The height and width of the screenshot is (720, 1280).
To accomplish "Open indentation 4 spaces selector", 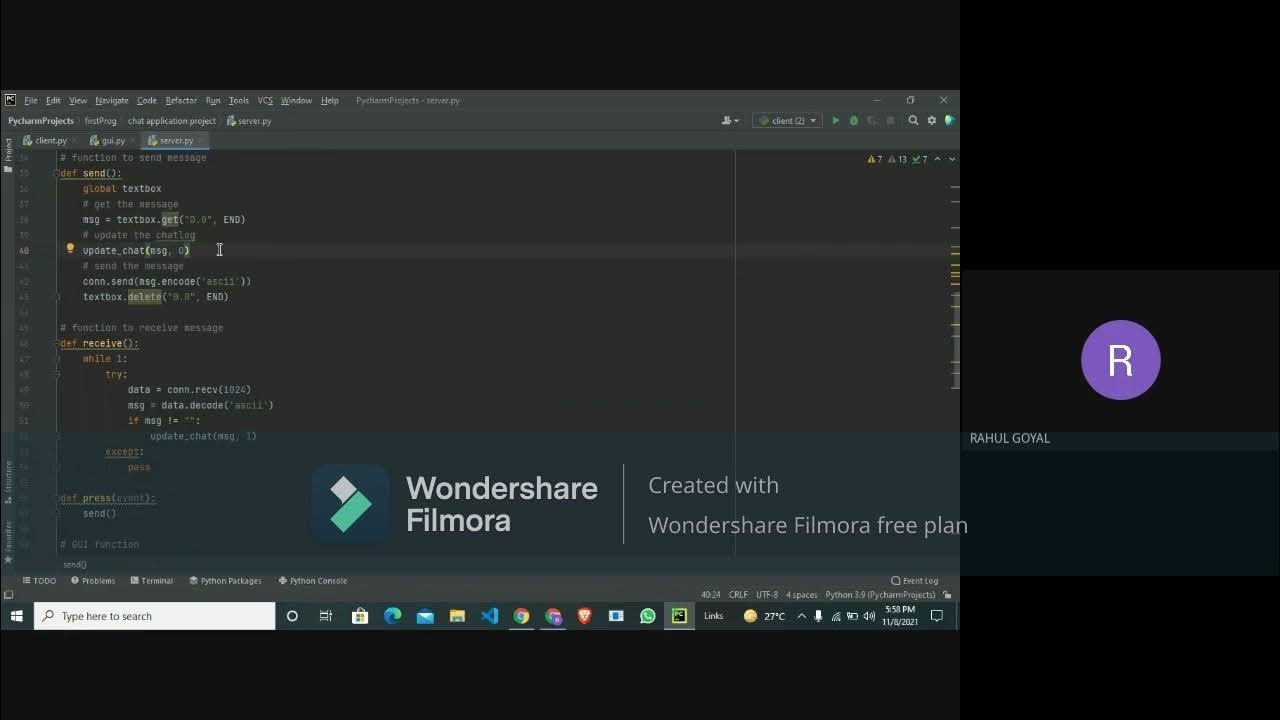I will pyautogui.click(x=802, y=595).
